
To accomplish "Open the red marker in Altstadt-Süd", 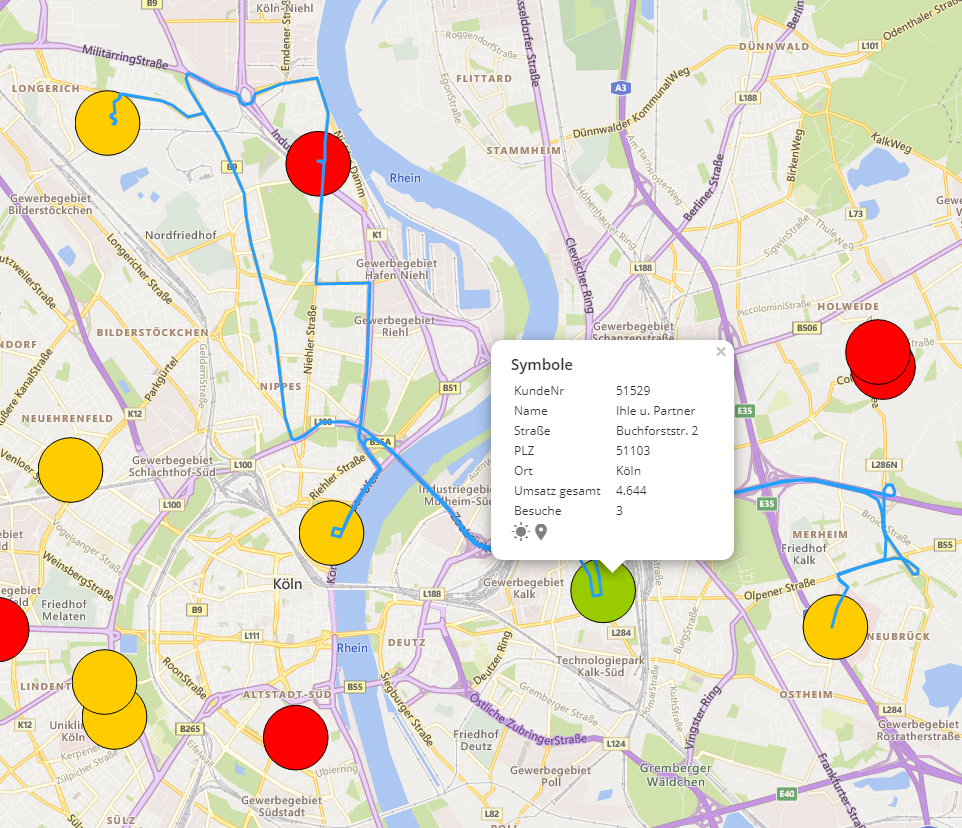I will [x=296, y=737].
